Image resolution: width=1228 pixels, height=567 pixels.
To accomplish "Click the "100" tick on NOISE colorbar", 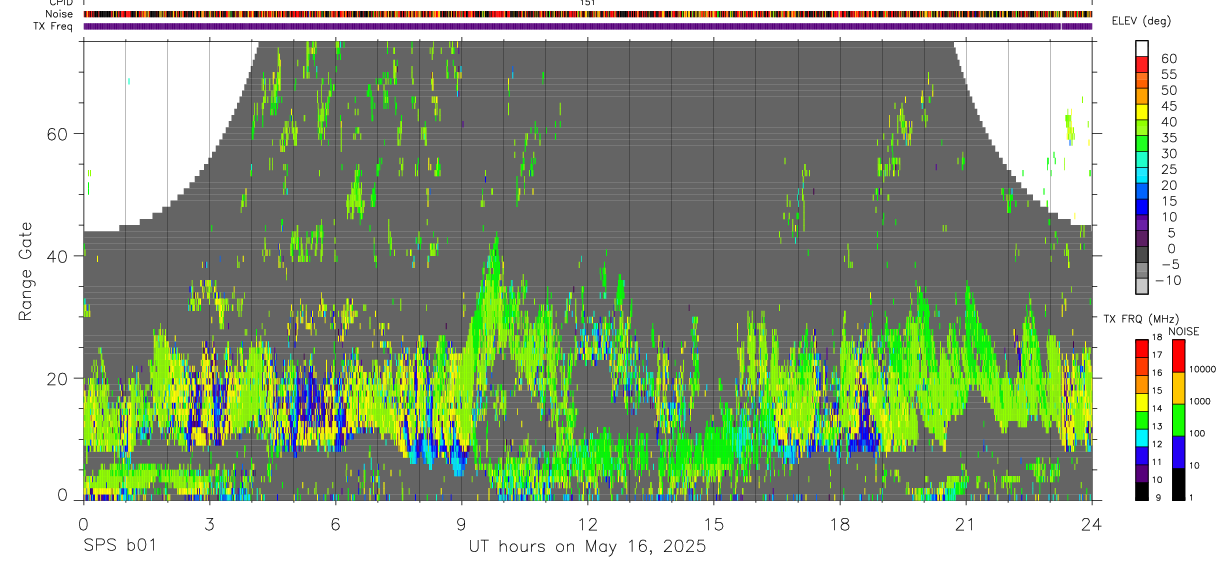I will [1198, 433].
